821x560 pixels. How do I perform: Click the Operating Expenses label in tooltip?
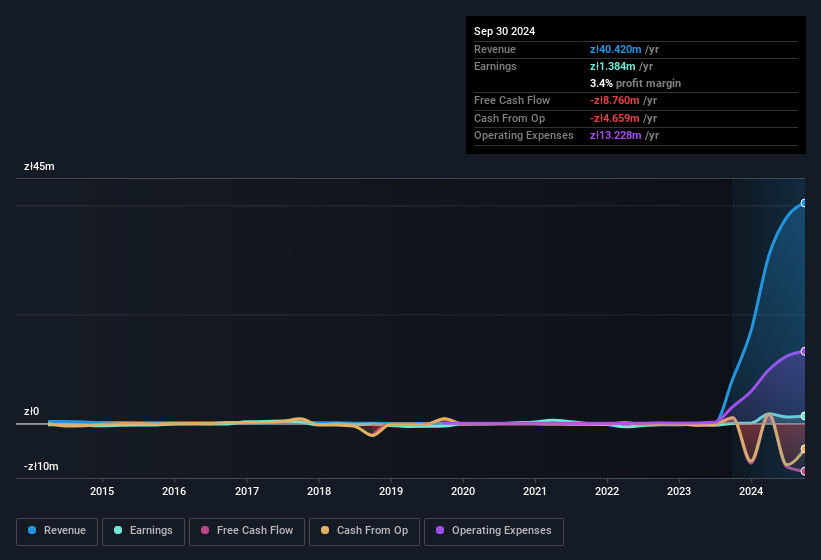(524, 136)
